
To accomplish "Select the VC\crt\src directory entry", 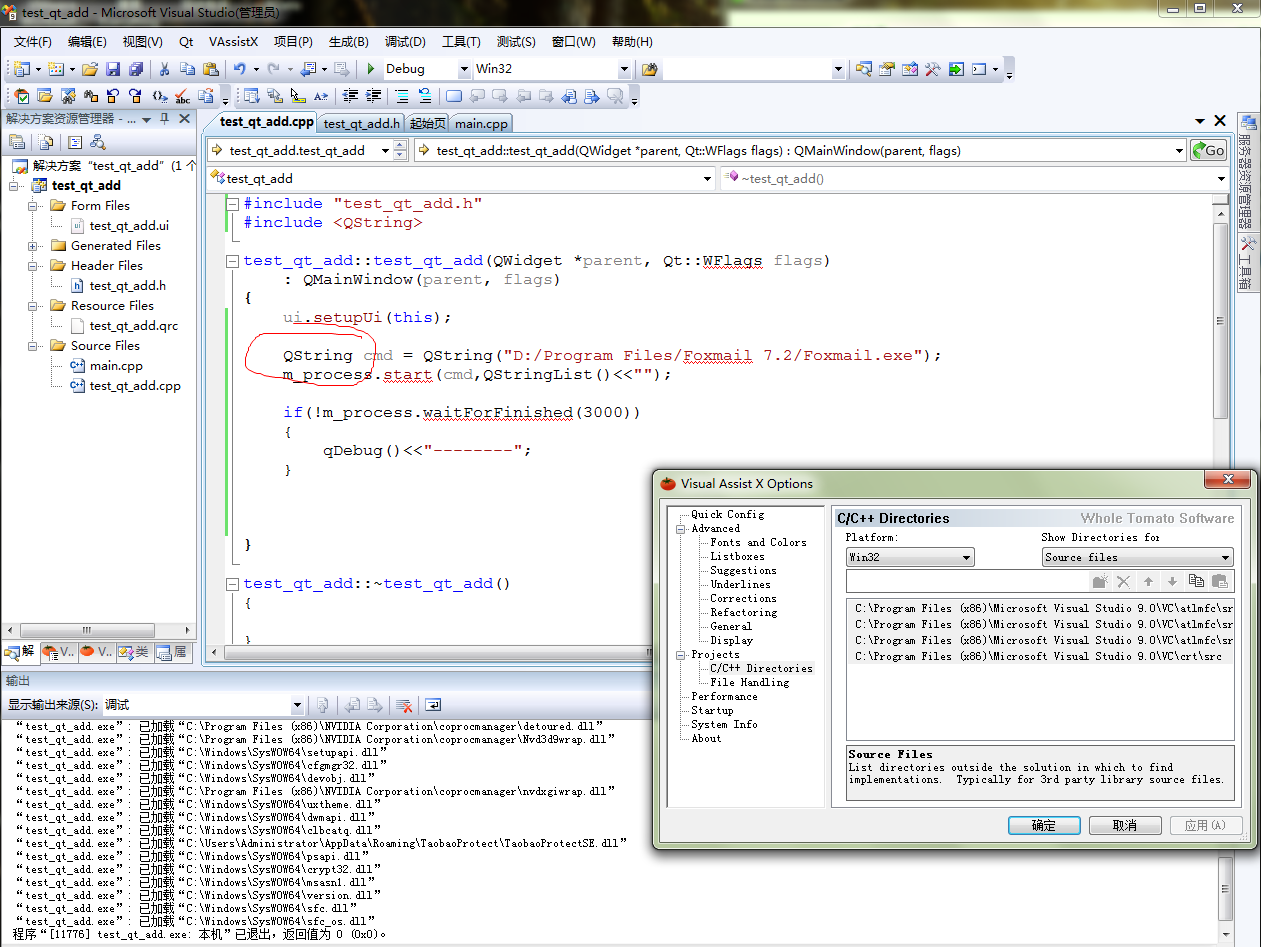I will click(1040, 656).
